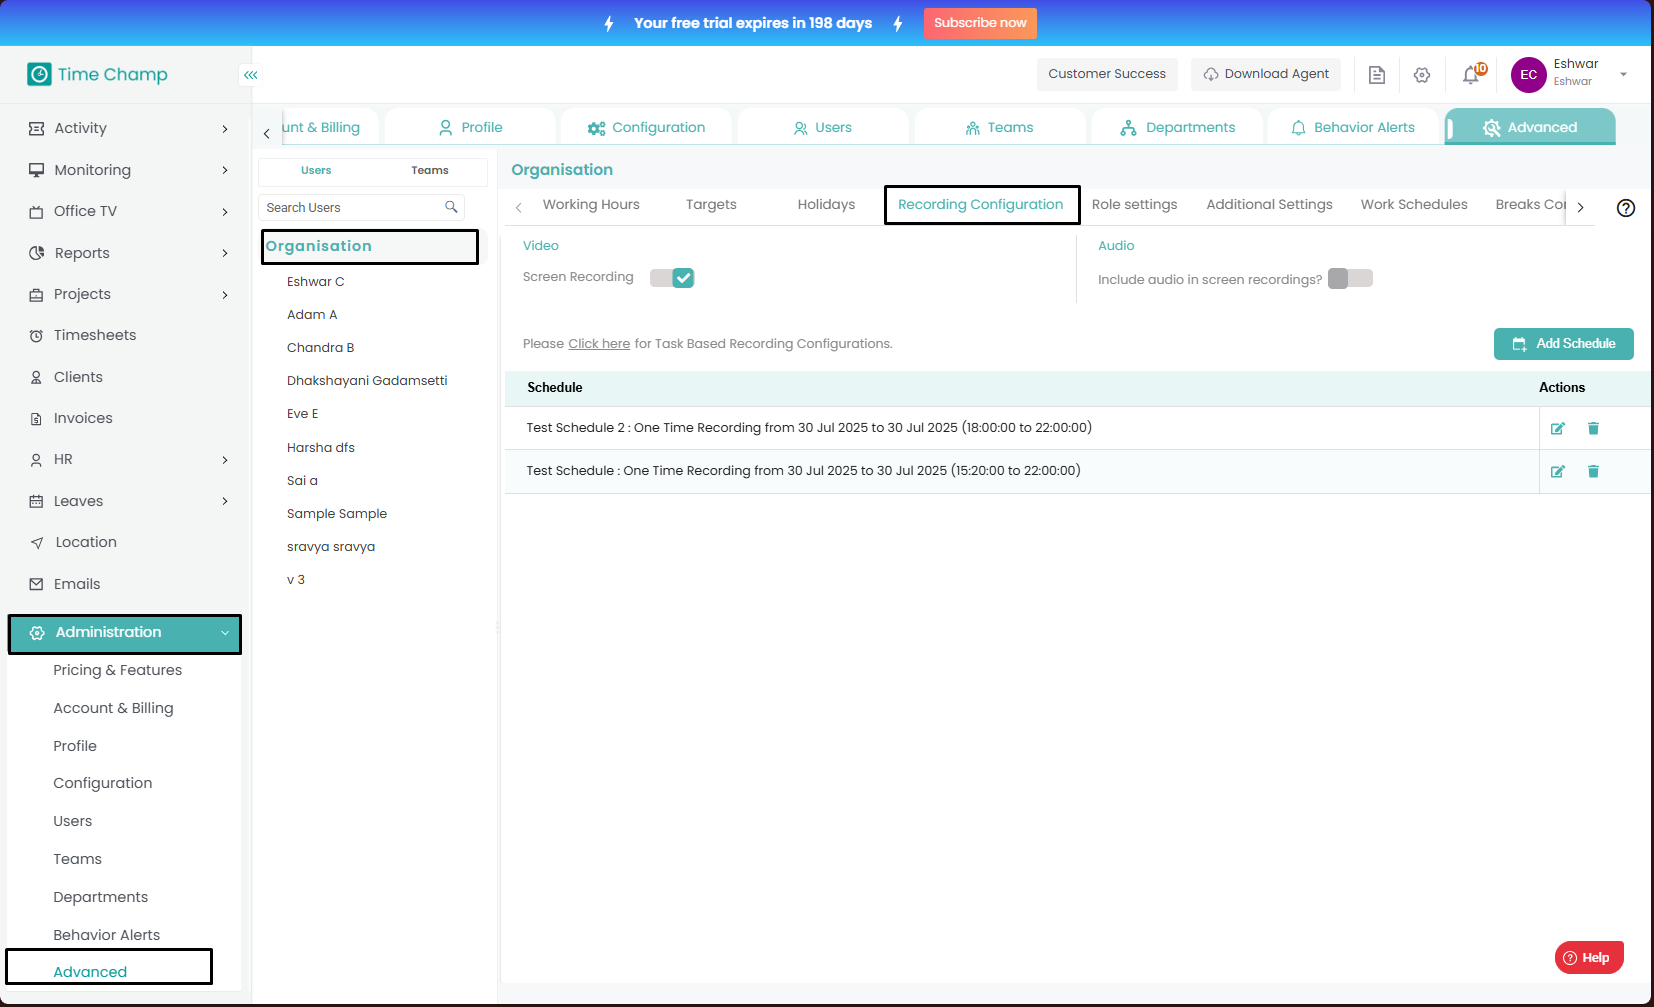The width and height of the screenshot is (1654, 1007).
Task: Switch to the Working Hours tab
Action: point(591,205)
